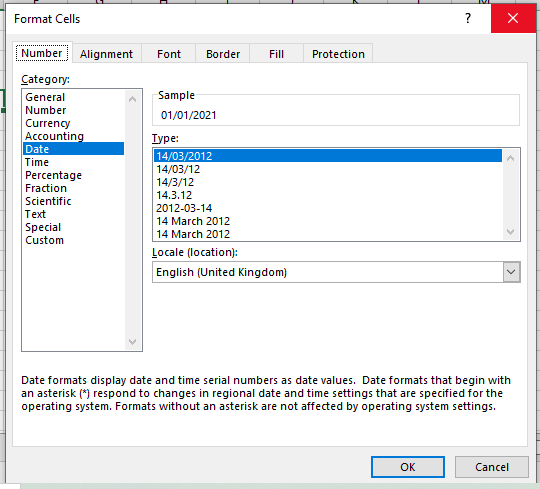Viewport: 540px width, 489px height.
Task: Select date type 14/03/2012
Action: (328, 156)
